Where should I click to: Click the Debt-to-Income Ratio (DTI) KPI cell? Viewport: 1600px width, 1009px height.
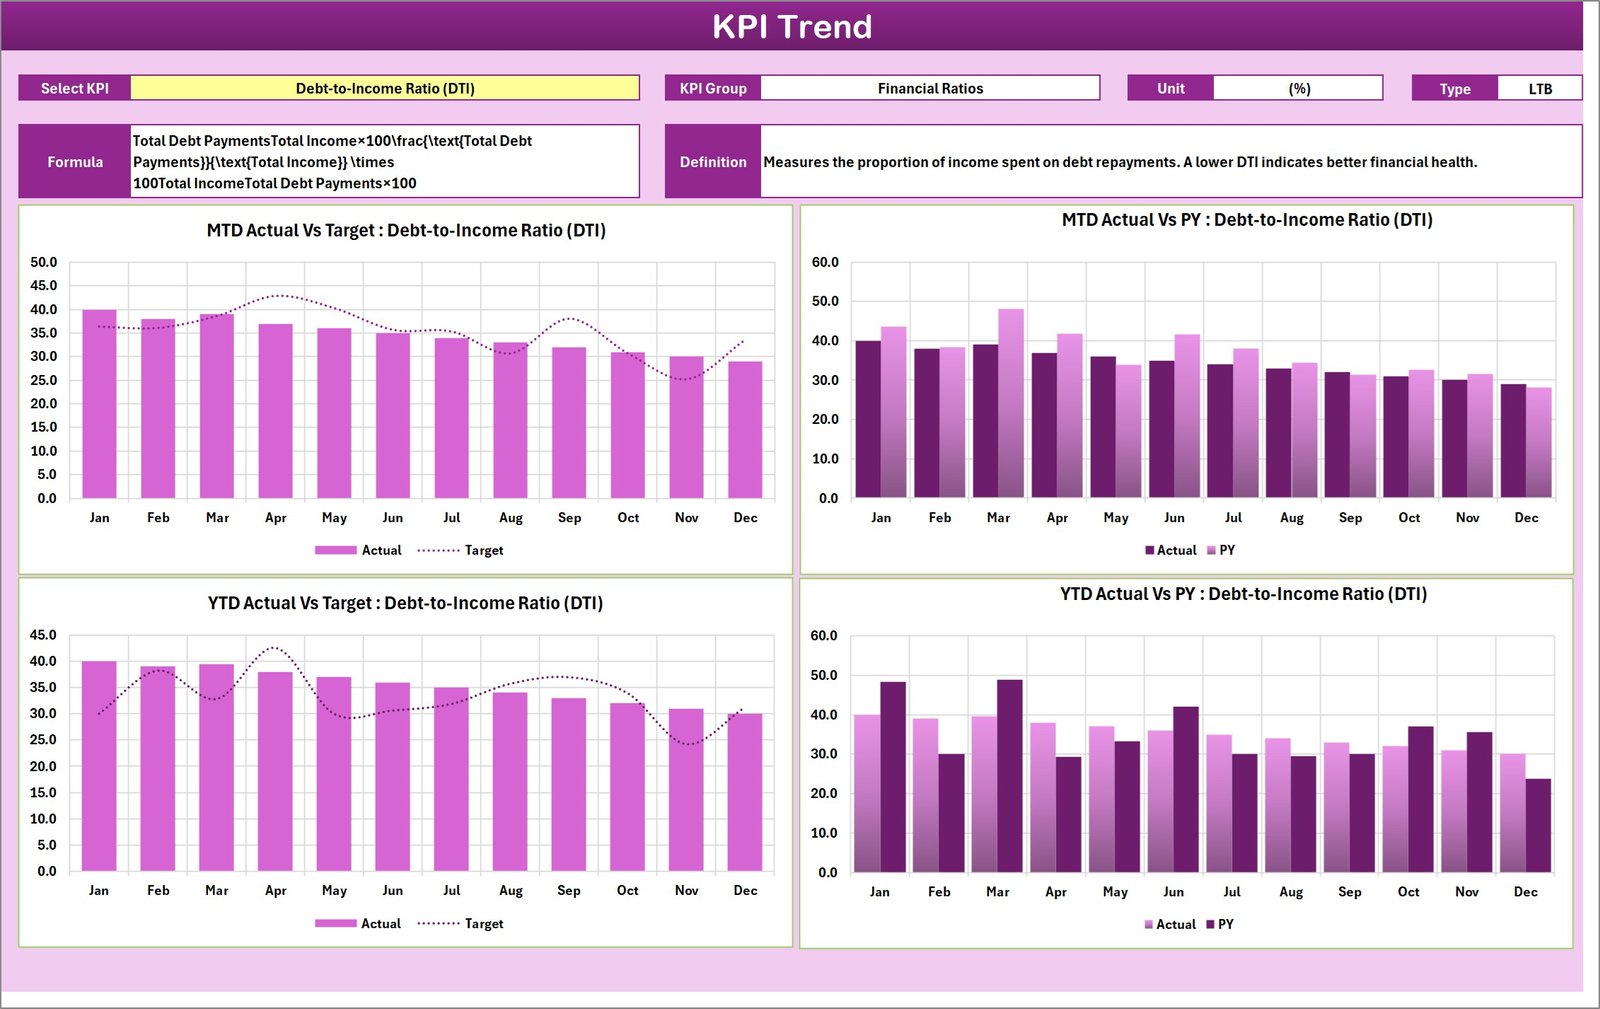tap(386, 88)
